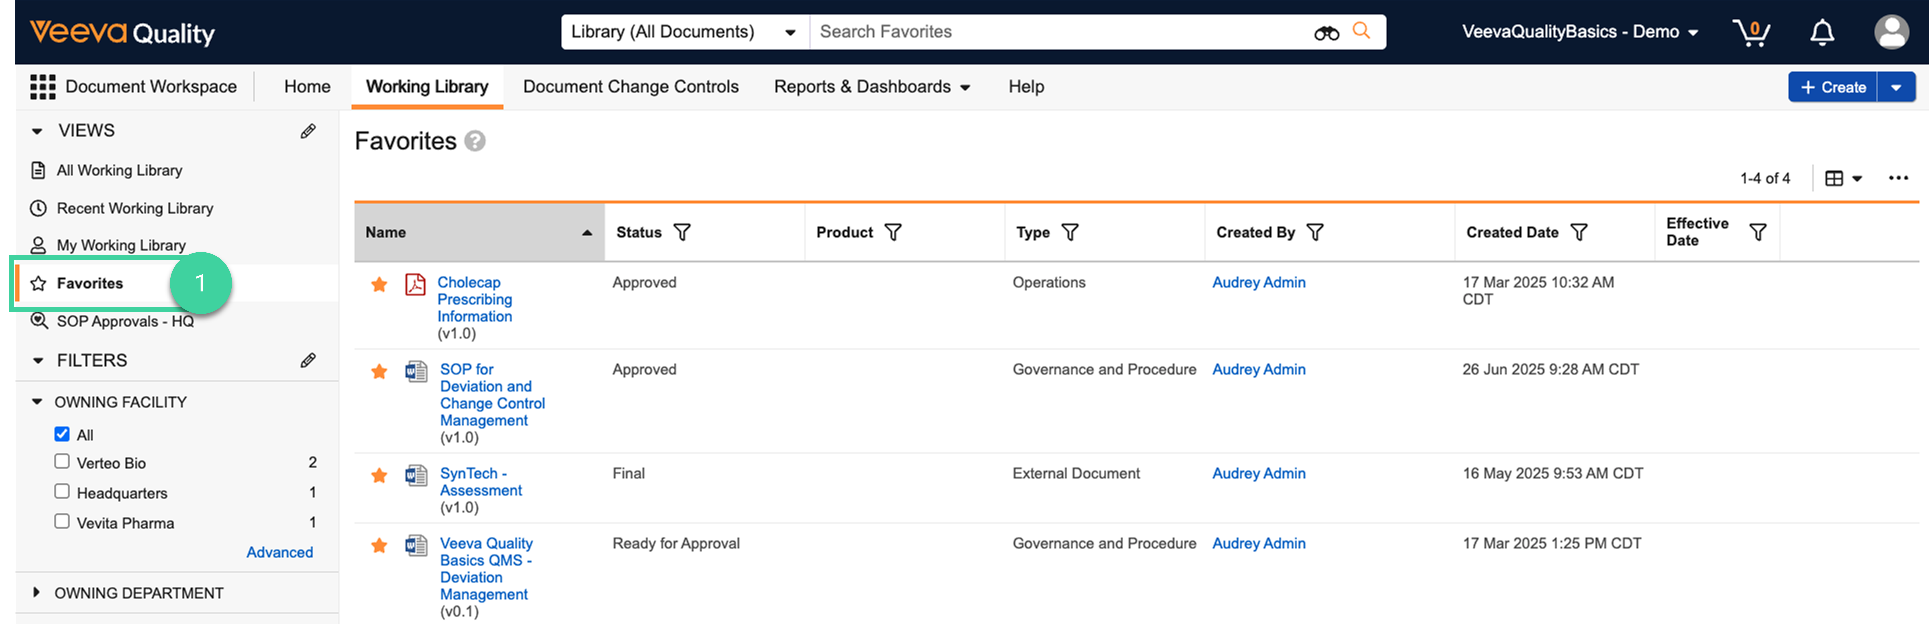Expand the OWNING DEPARTMENT filter
This screenshot has height=624, width=1929.
(37, 593)
